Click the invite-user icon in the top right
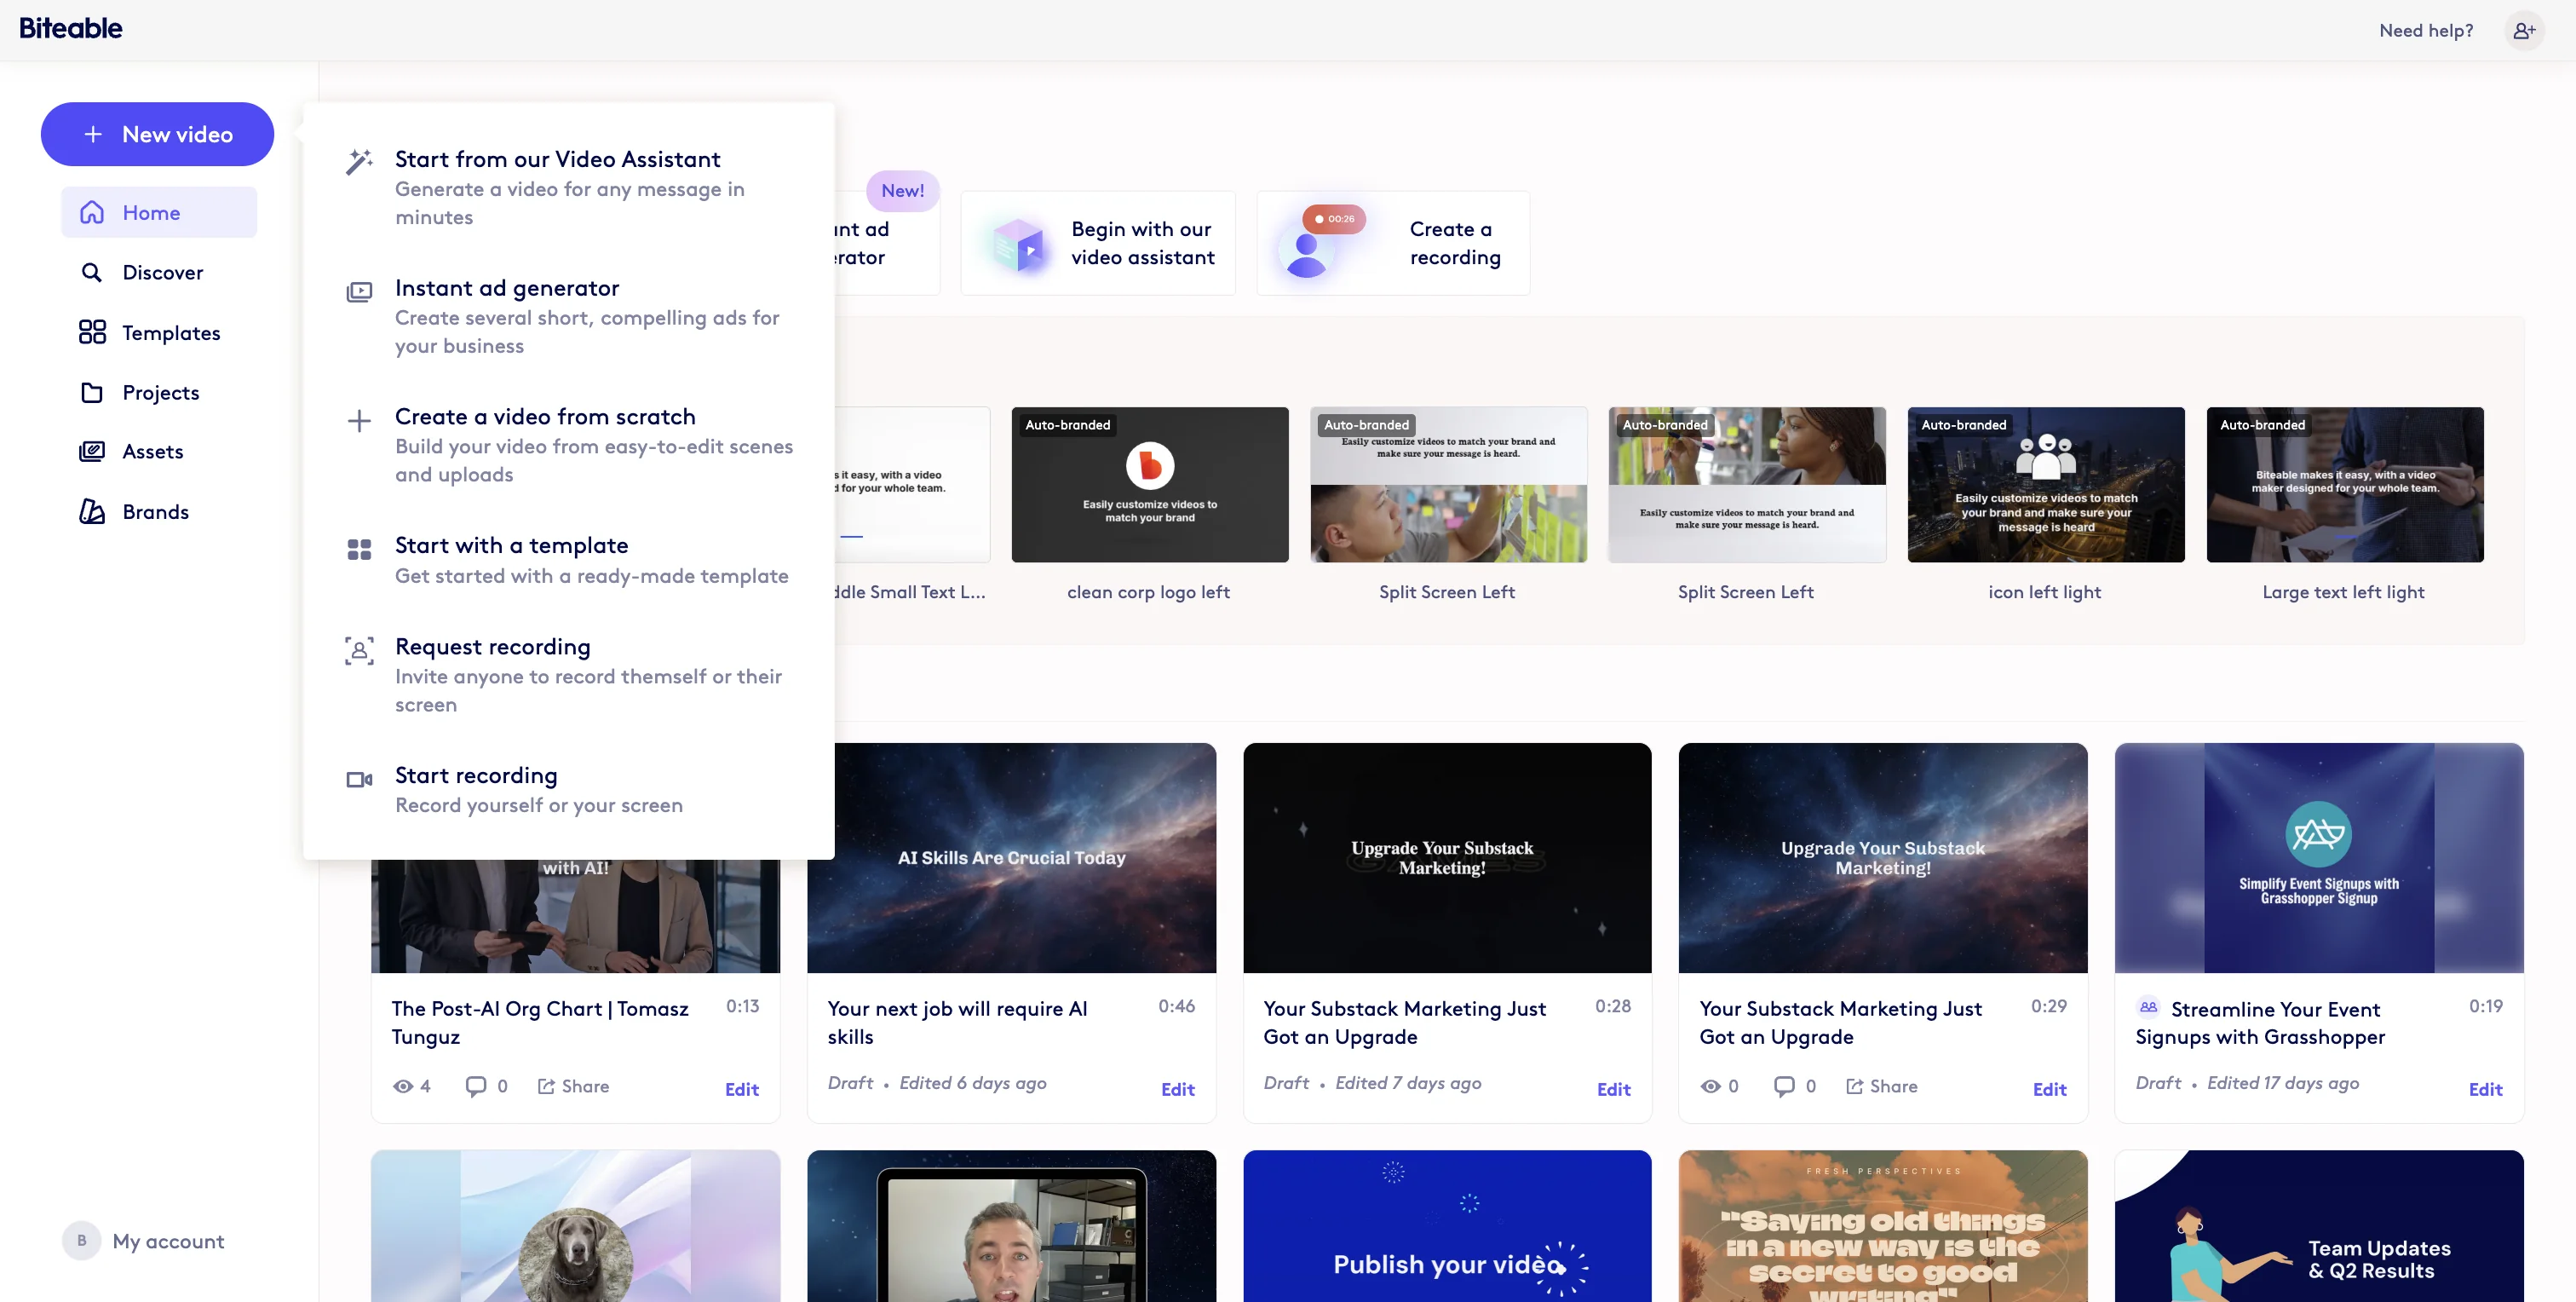This screenshot has width=2576, height=1302. [x=2524, y=30]
